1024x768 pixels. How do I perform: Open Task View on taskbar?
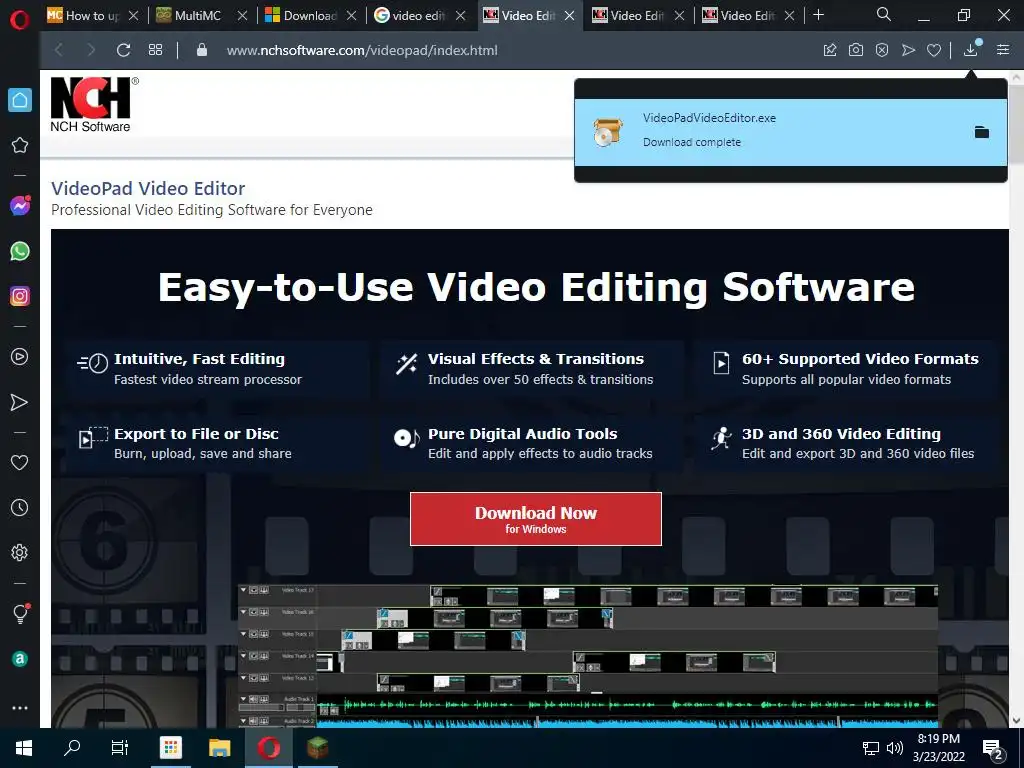tap(120, 748)
